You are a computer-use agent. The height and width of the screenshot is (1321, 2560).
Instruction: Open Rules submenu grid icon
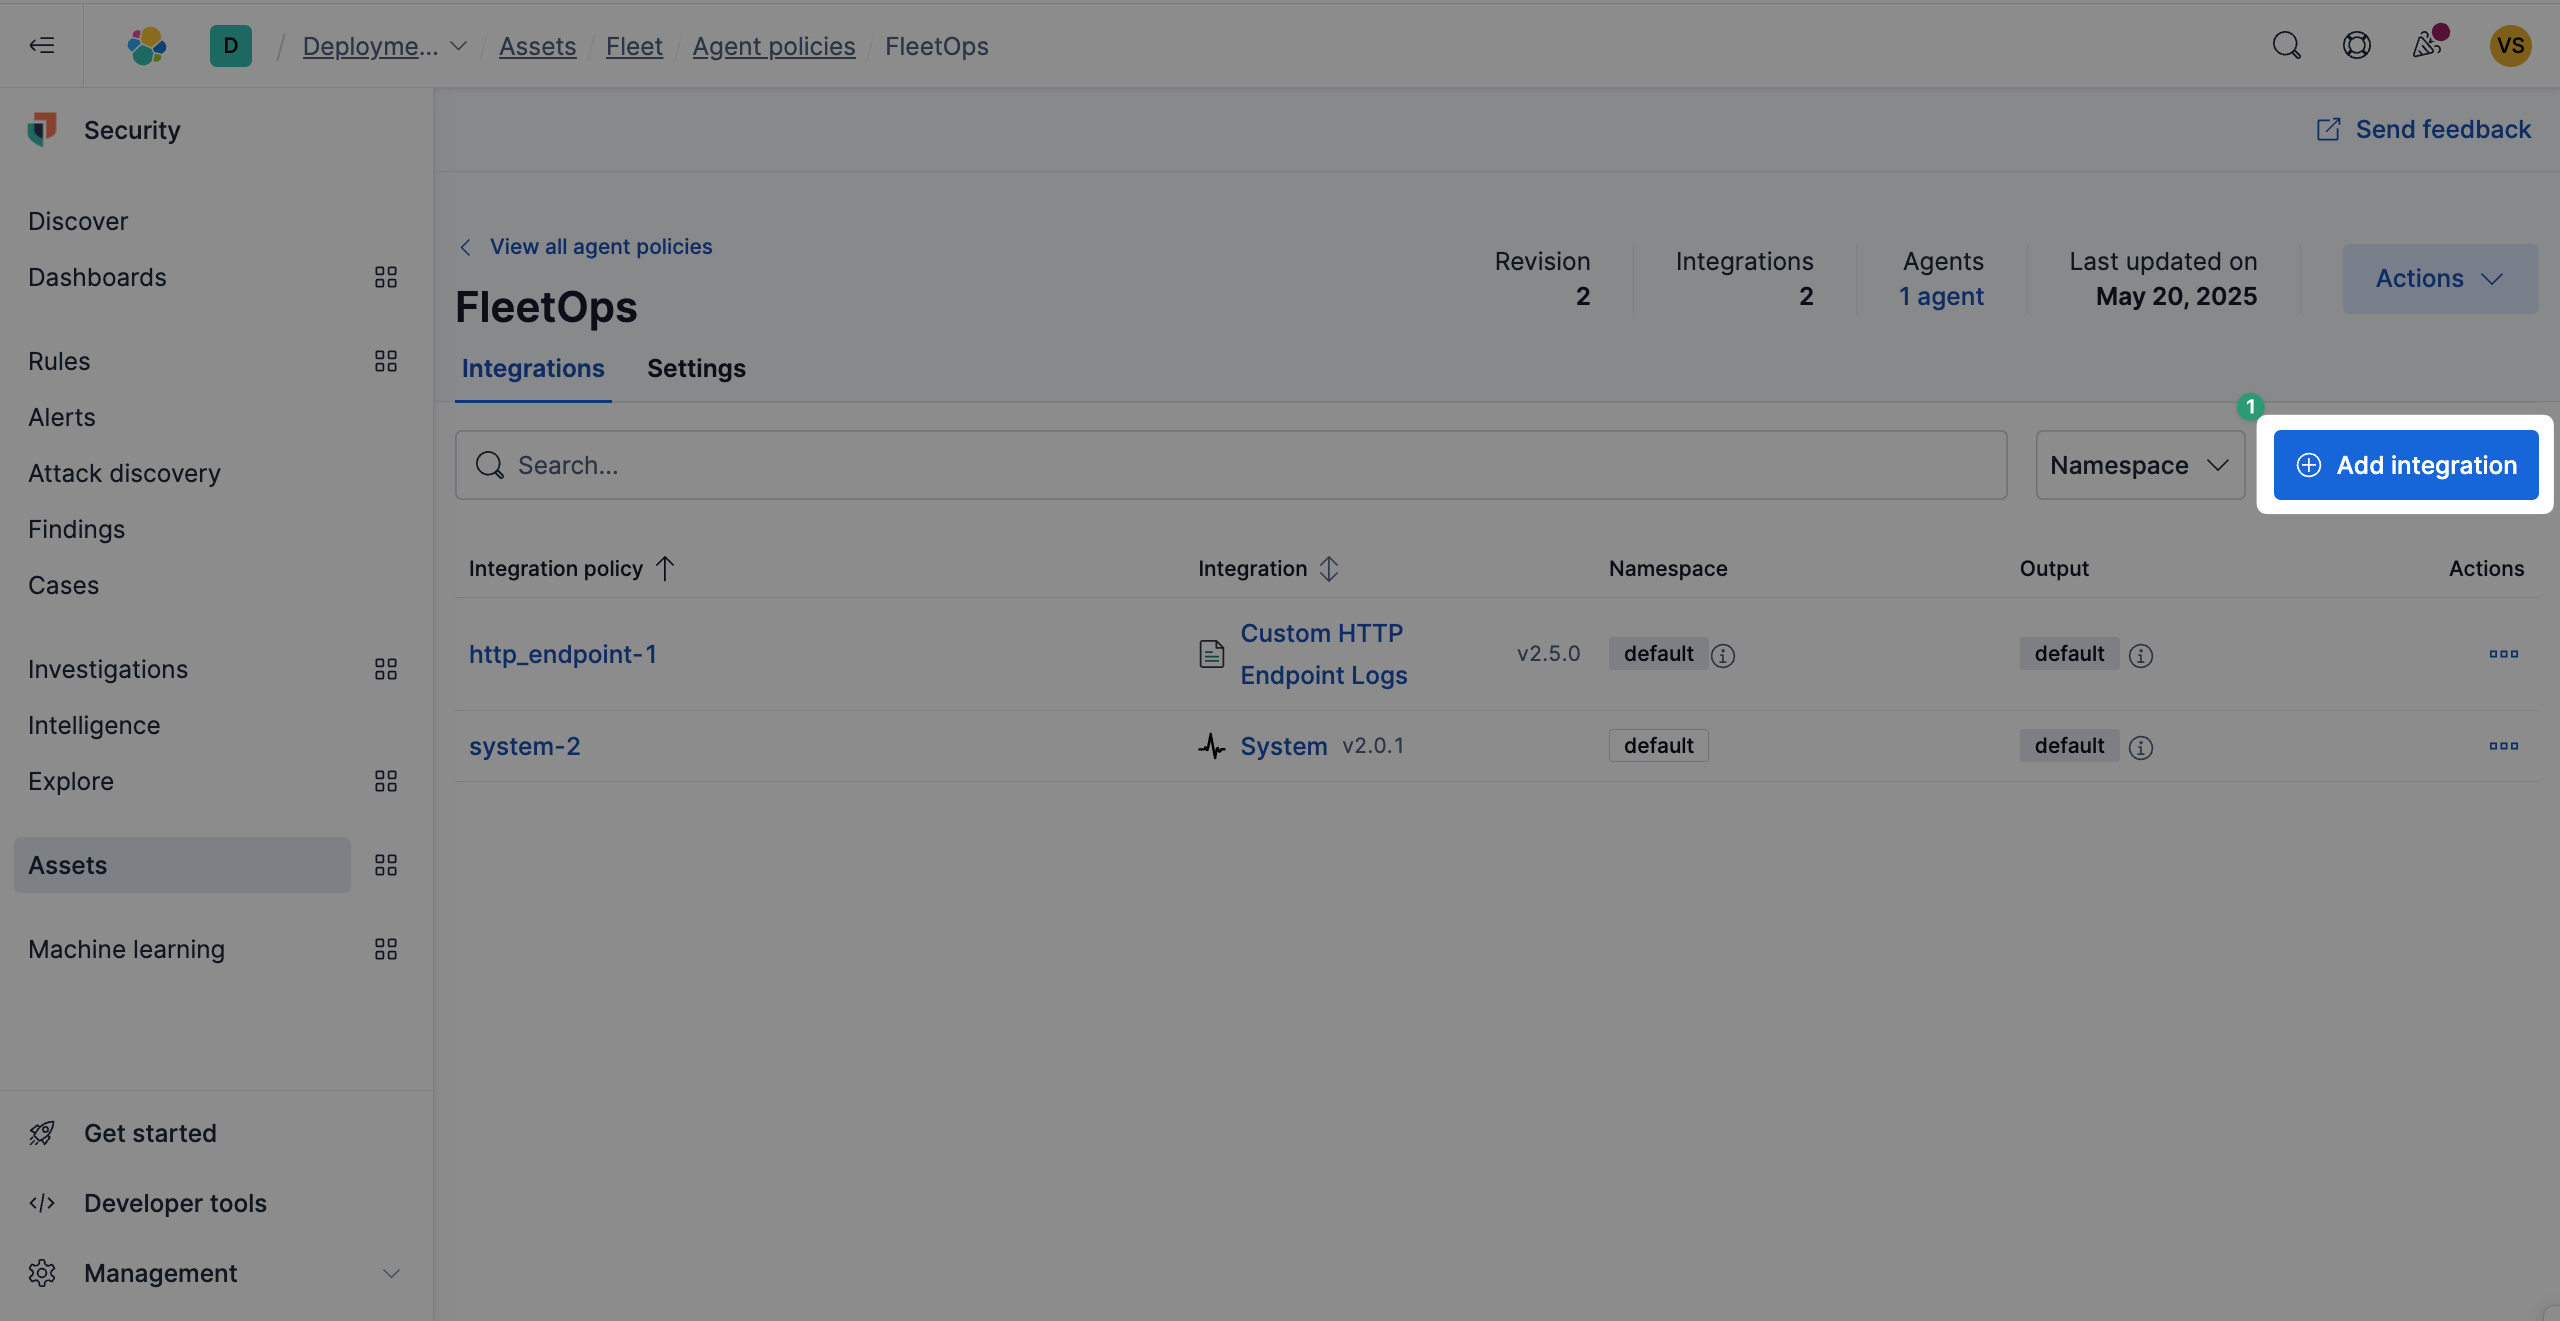(x=386, y=361)
